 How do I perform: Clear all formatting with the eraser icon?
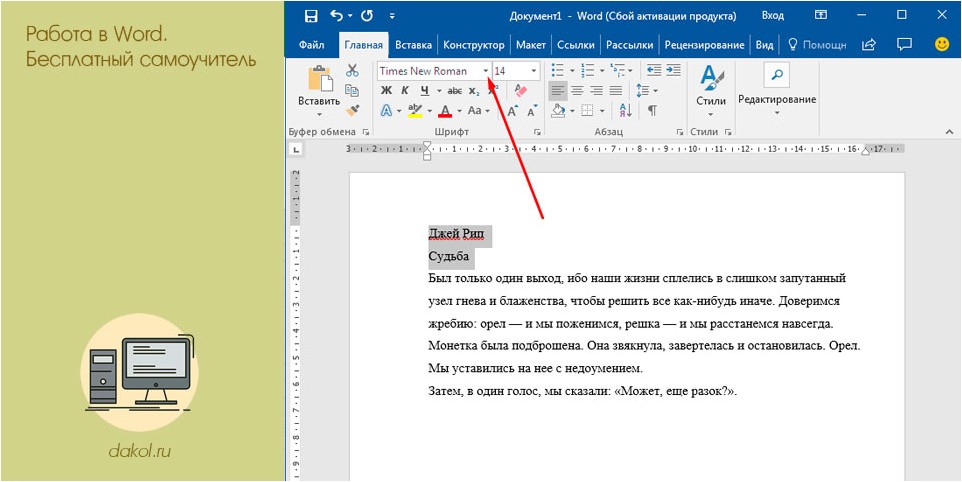520,91
